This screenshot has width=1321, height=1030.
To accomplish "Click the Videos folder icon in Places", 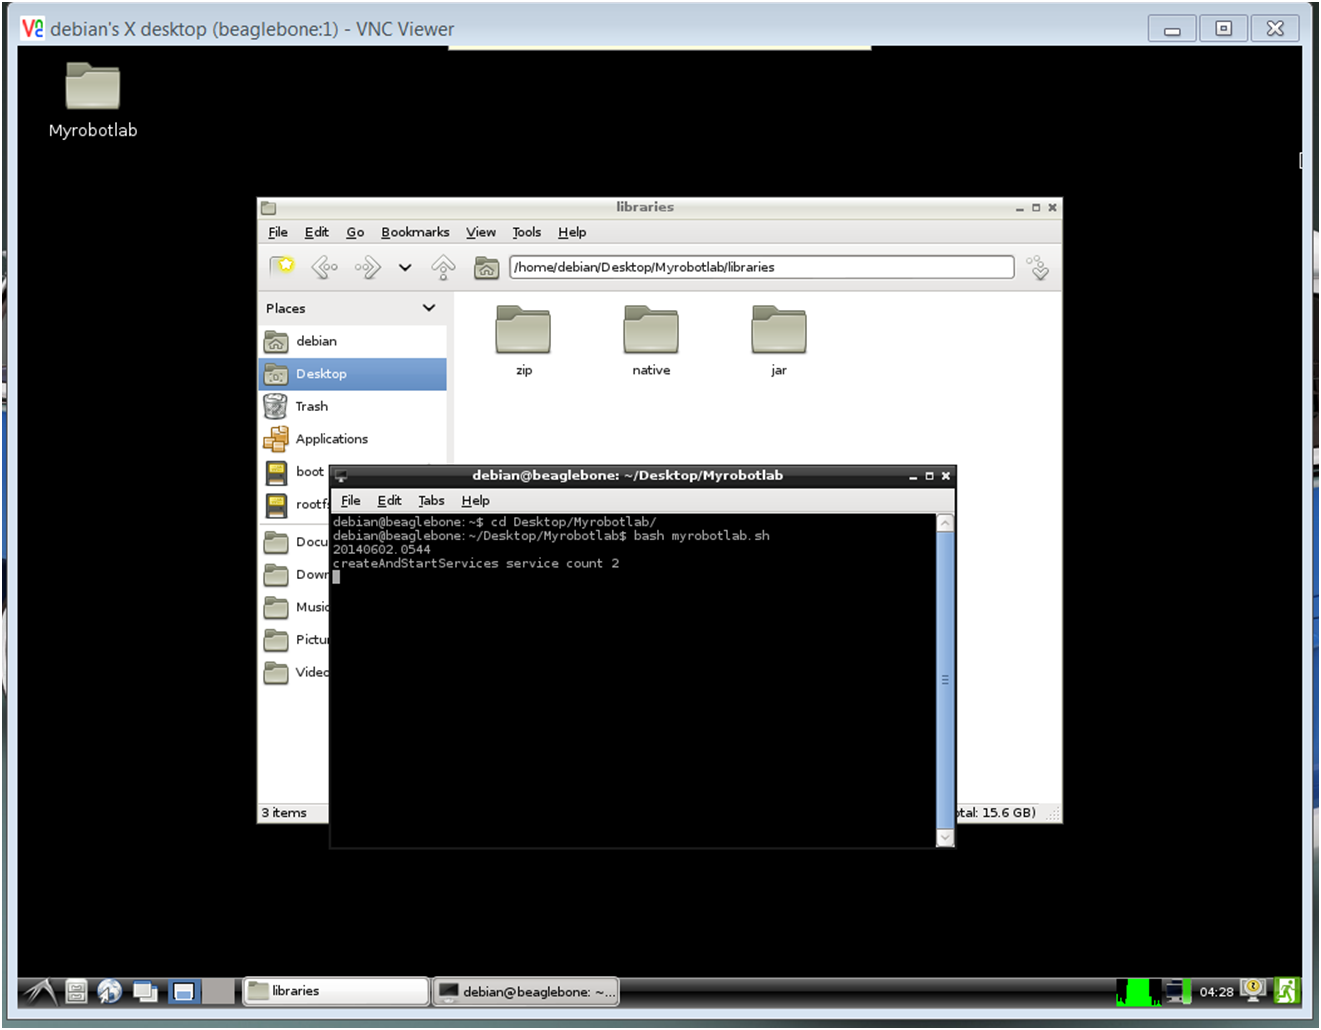I will point(276,672).
